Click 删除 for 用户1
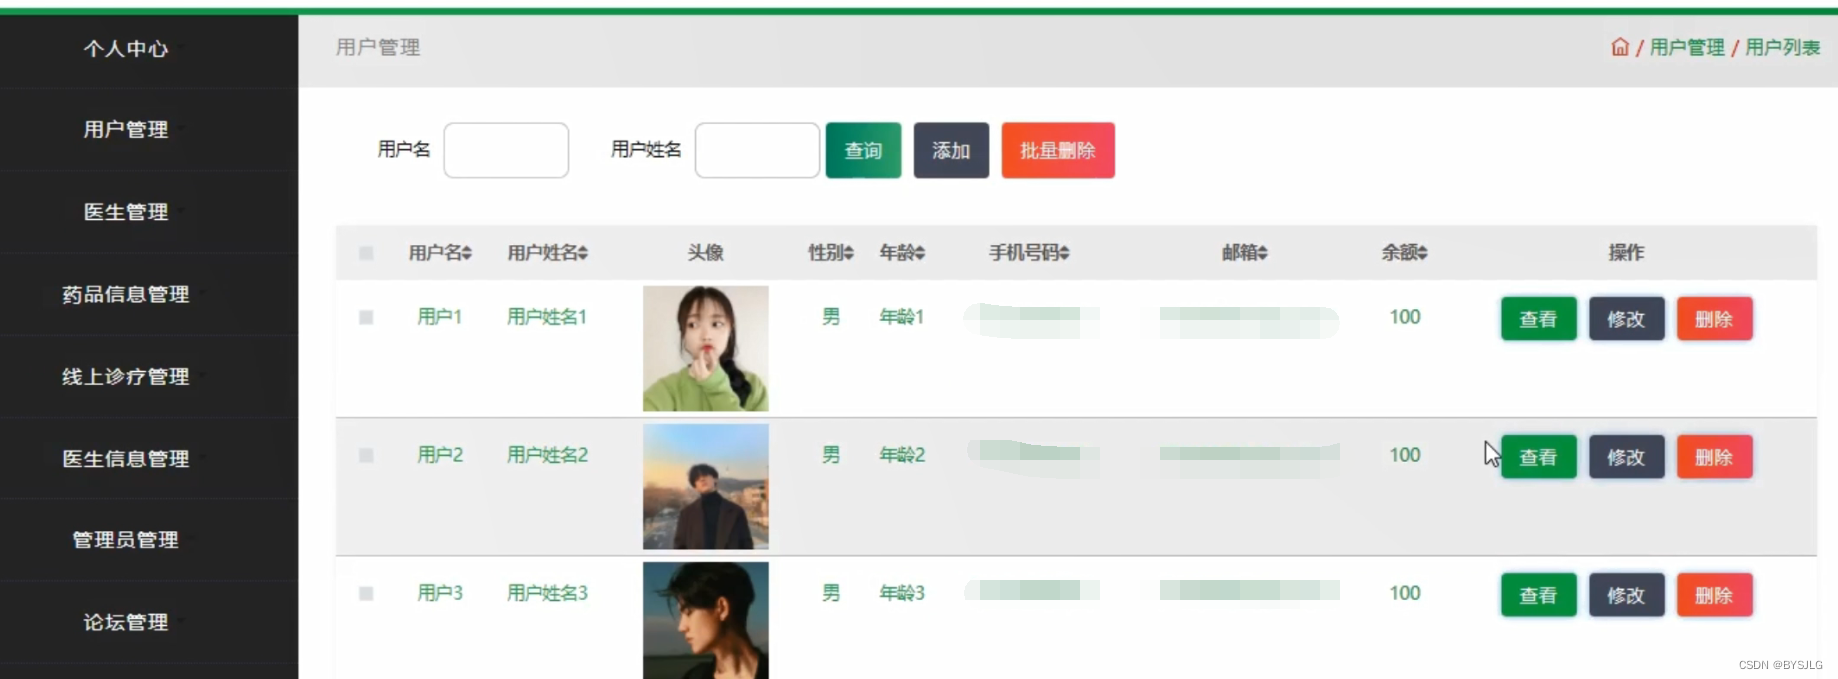The height and width of the screenshot is (679, 1838). tap(1714, 319)
